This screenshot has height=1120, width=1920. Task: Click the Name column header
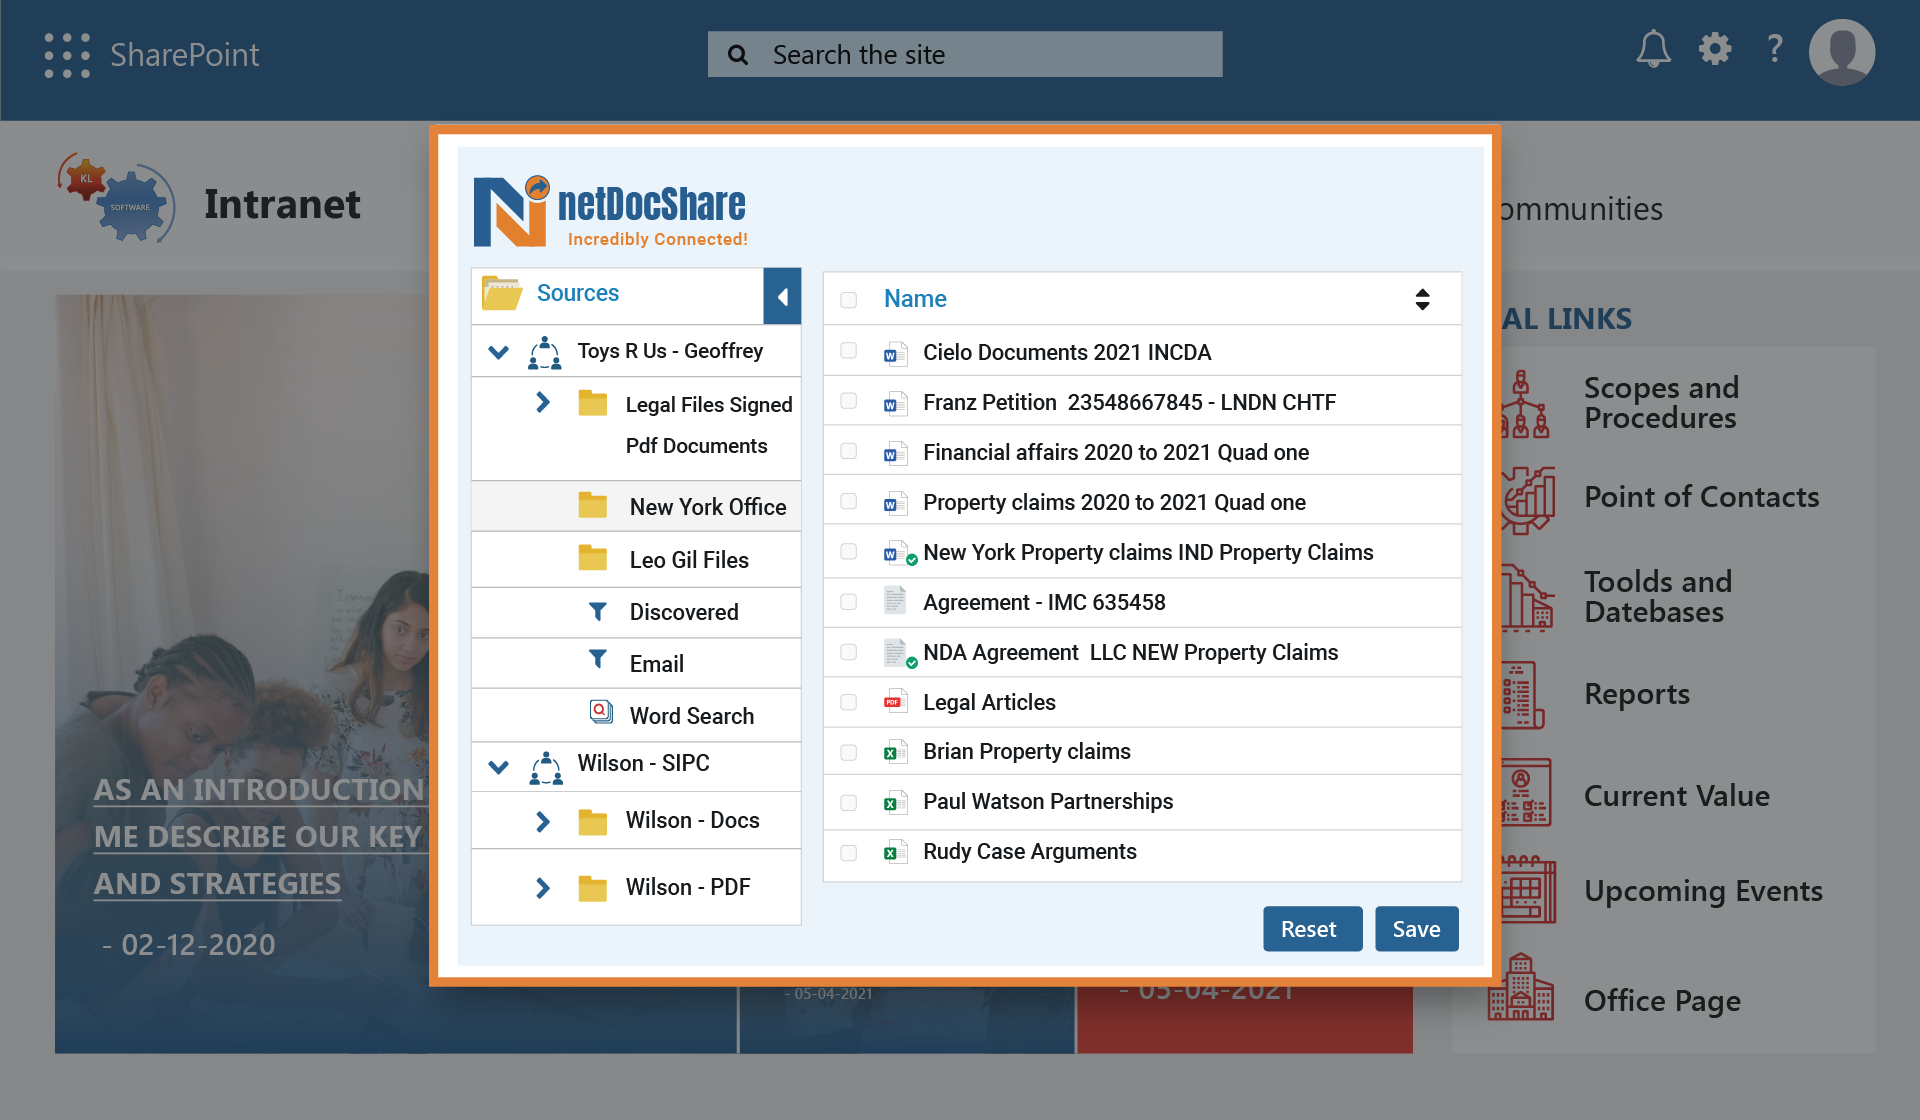[x=915, y=299]
